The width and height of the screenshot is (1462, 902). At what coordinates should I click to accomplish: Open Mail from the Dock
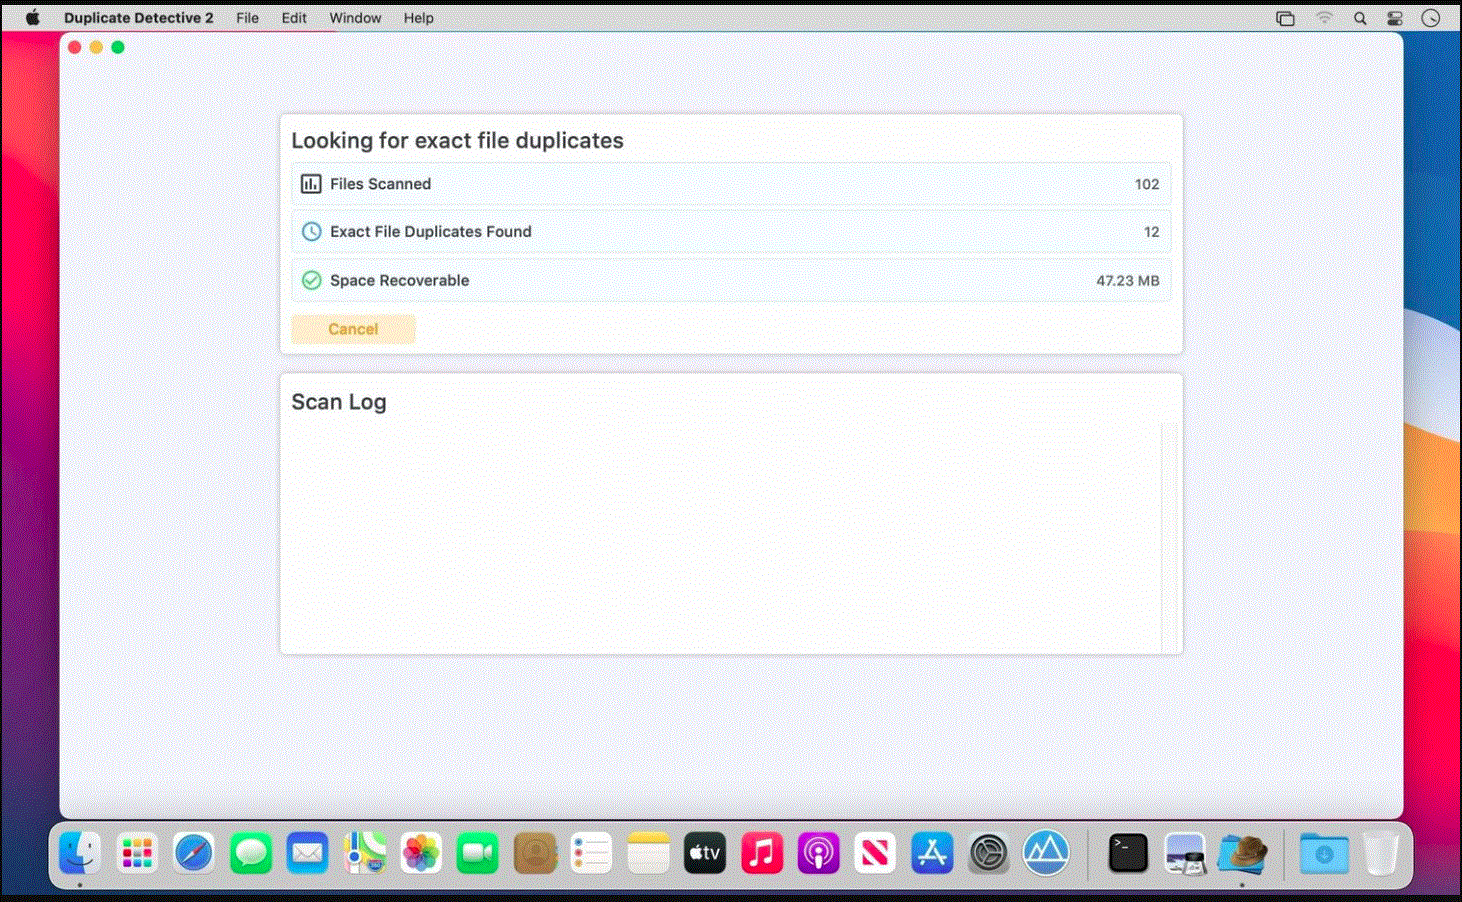[307, 854]
